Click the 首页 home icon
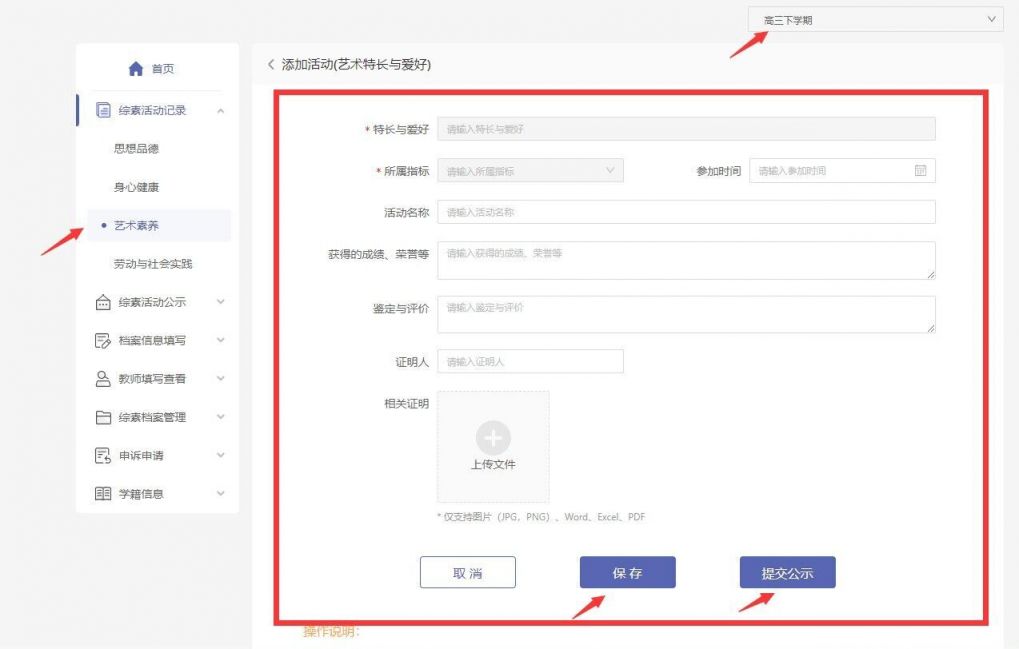 click(135, 68)
